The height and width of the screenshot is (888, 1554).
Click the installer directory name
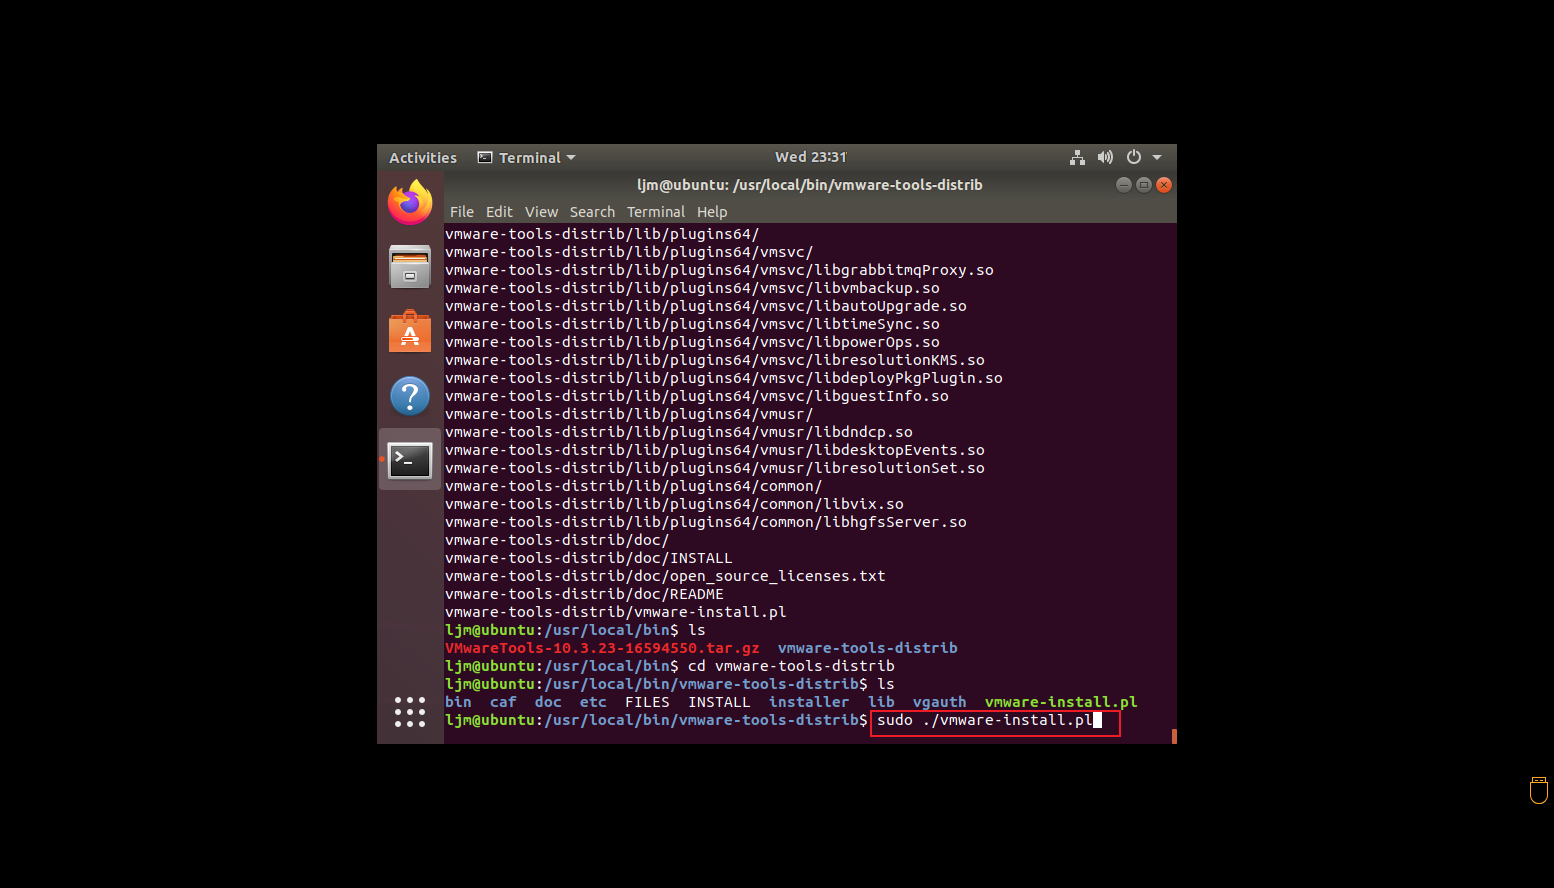809,702
